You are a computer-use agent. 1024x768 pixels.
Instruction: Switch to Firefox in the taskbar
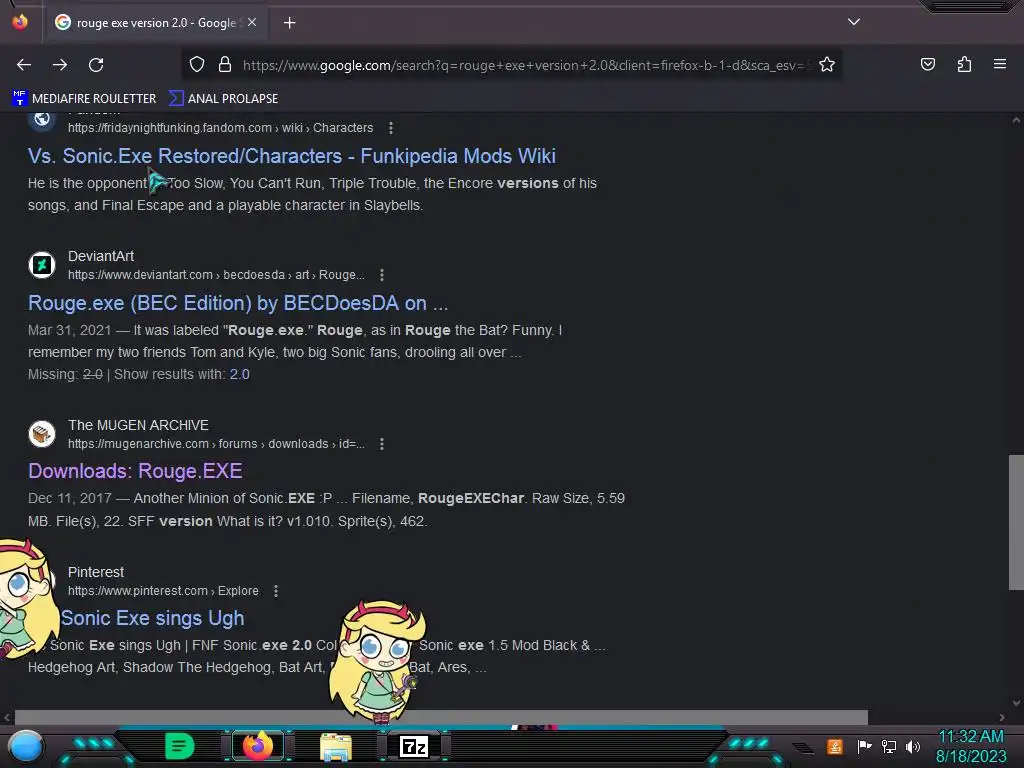pos(257,746)
